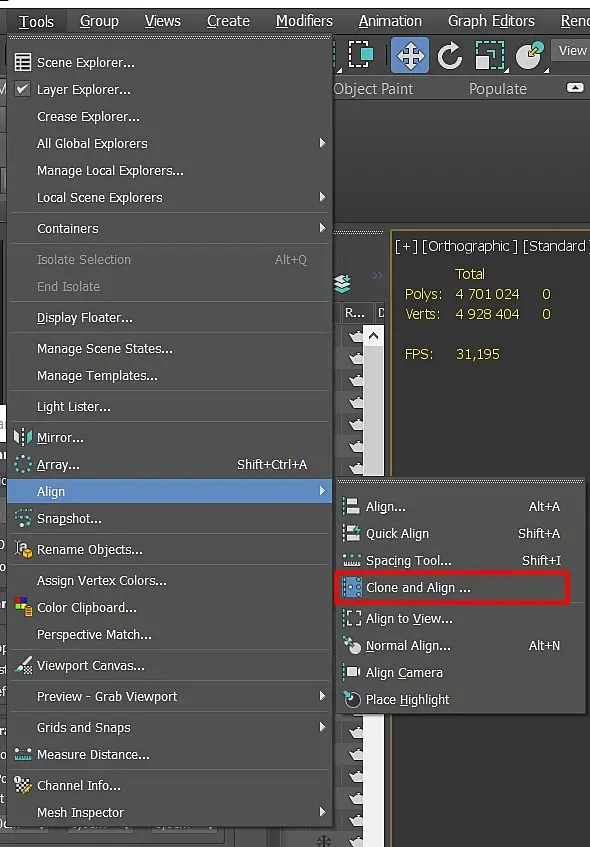The width and height of the screenshot is (590, 847).
Task: Choose Place Highlight icon
Action: pos(352,700)
